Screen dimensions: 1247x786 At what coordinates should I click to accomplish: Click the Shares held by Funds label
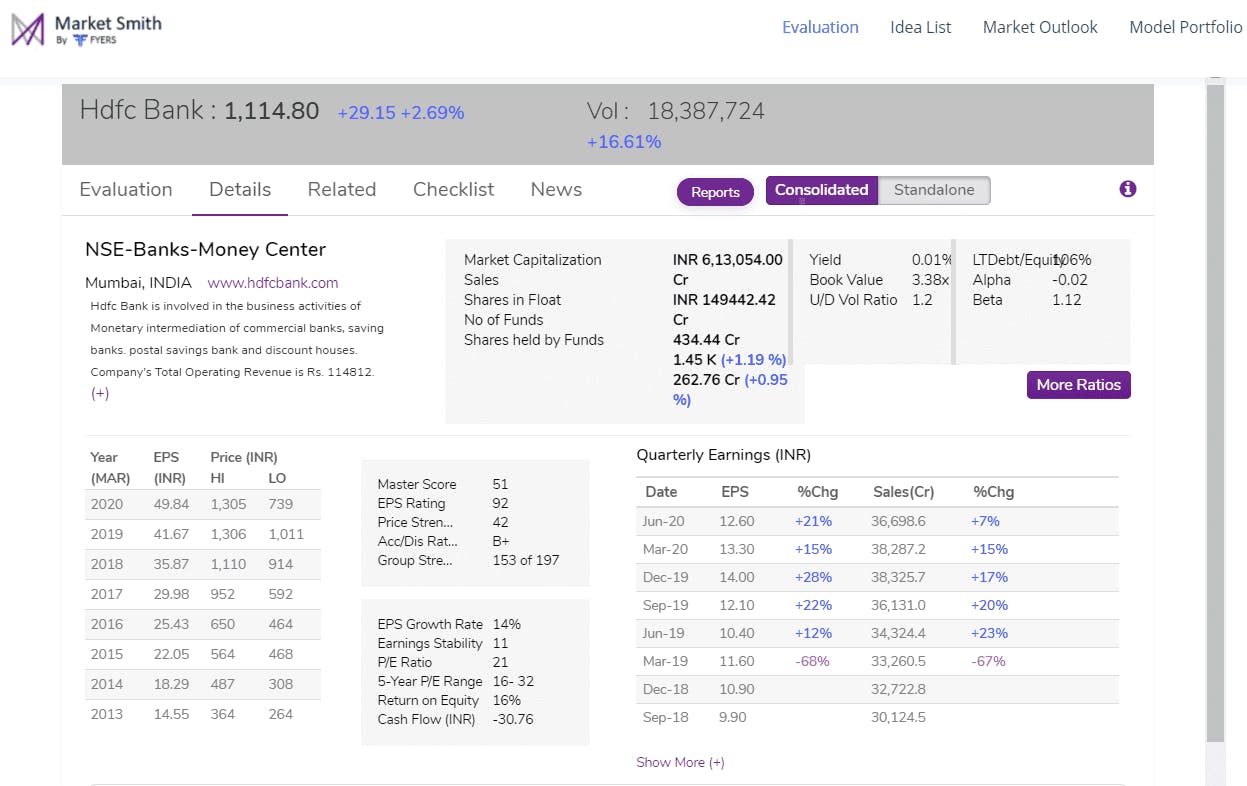coord(534,340)
